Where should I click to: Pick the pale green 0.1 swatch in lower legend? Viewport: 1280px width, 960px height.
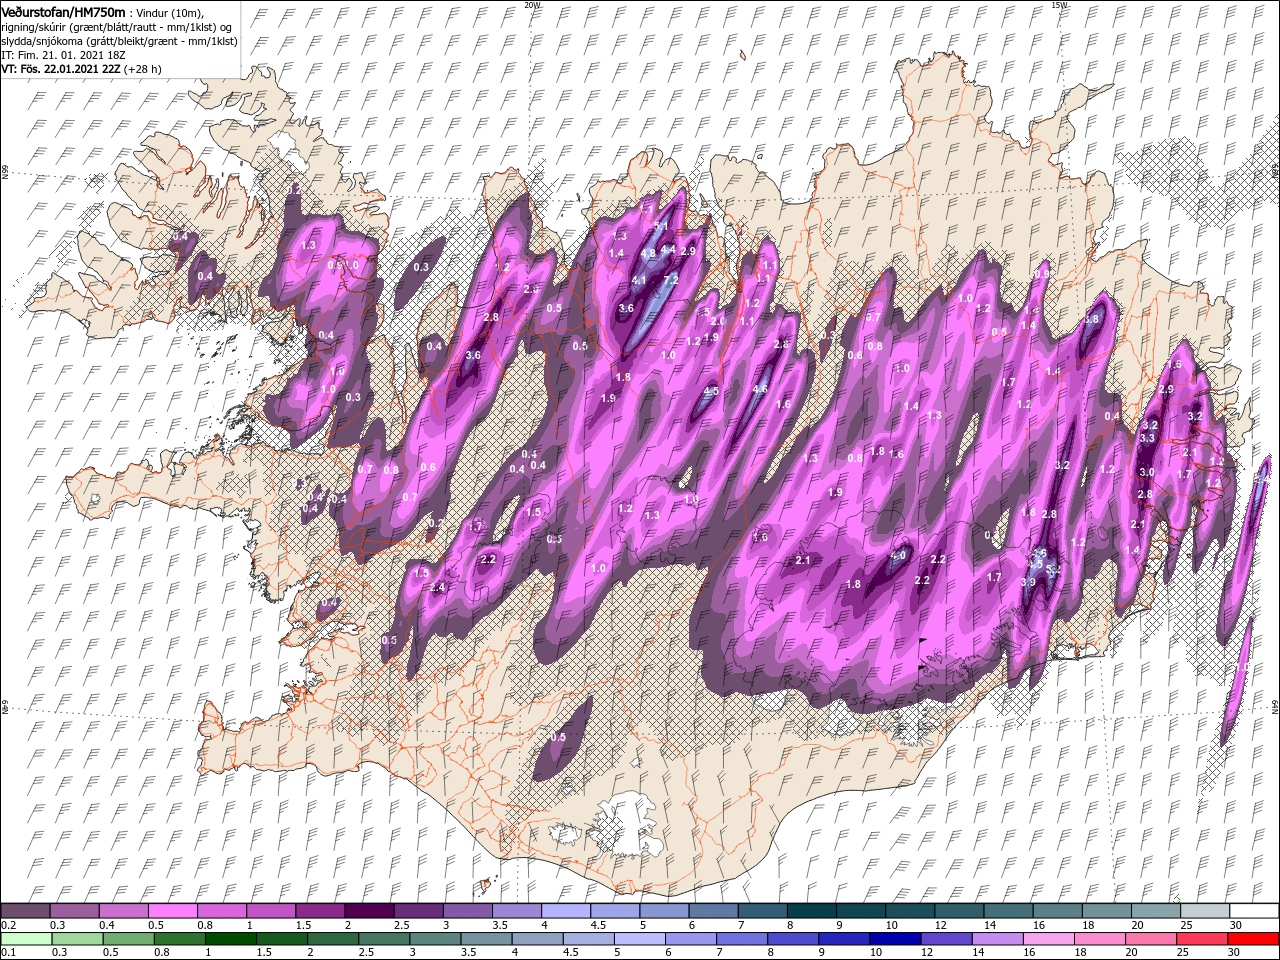tap(25, 939)
